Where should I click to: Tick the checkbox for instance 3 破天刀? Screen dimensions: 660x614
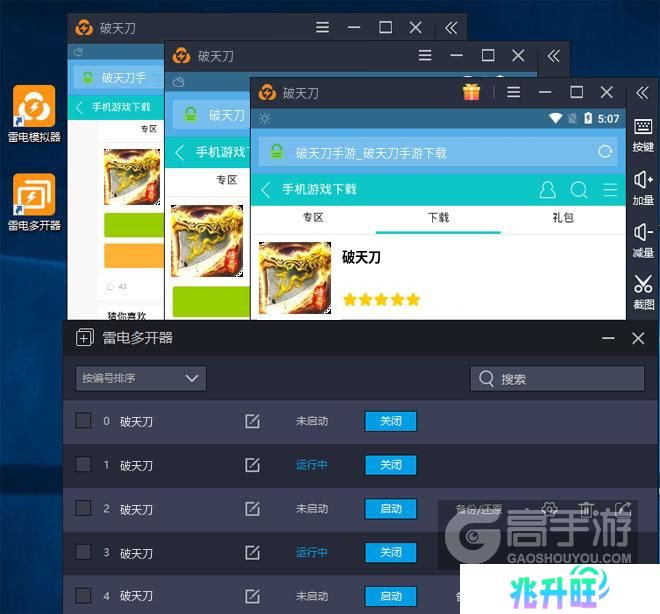pyautogui.click(x=83, y=552)
